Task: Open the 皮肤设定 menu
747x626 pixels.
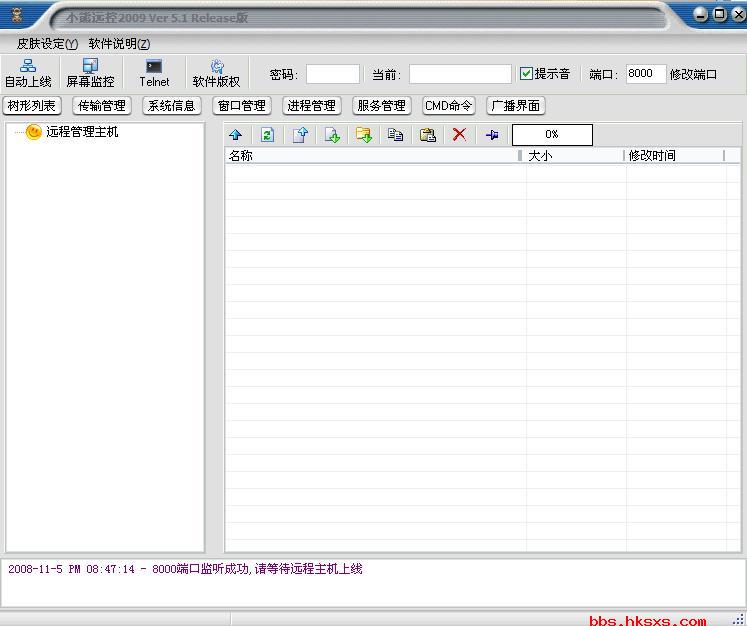Action: point(46,44)
